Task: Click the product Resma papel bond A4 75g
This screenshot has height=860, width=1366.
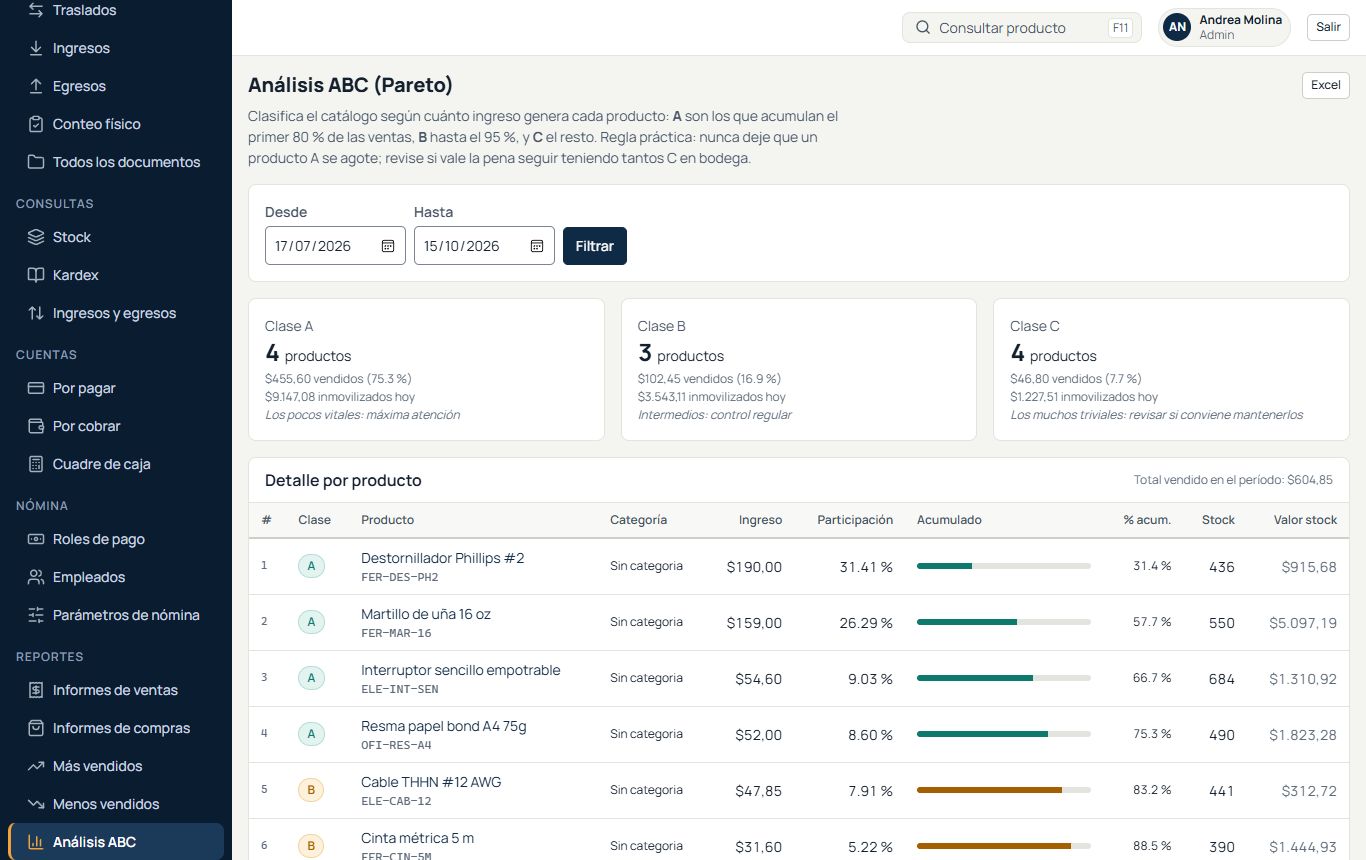Action: 443,726
